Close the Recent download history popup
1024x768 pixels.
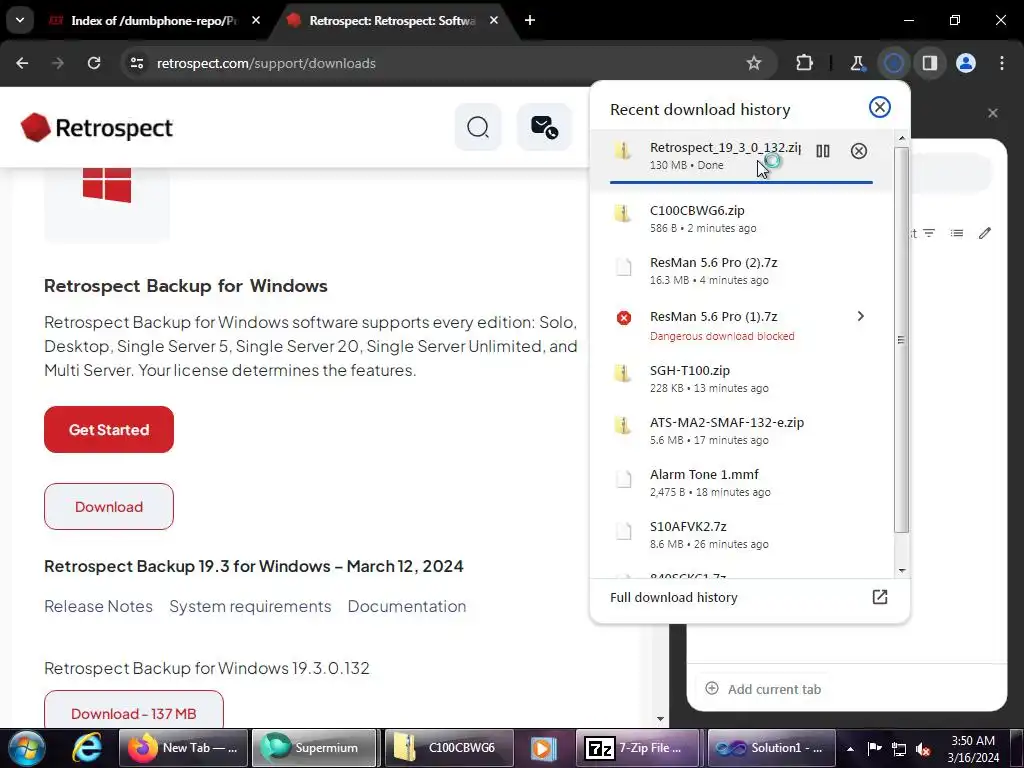pos(880,107)
